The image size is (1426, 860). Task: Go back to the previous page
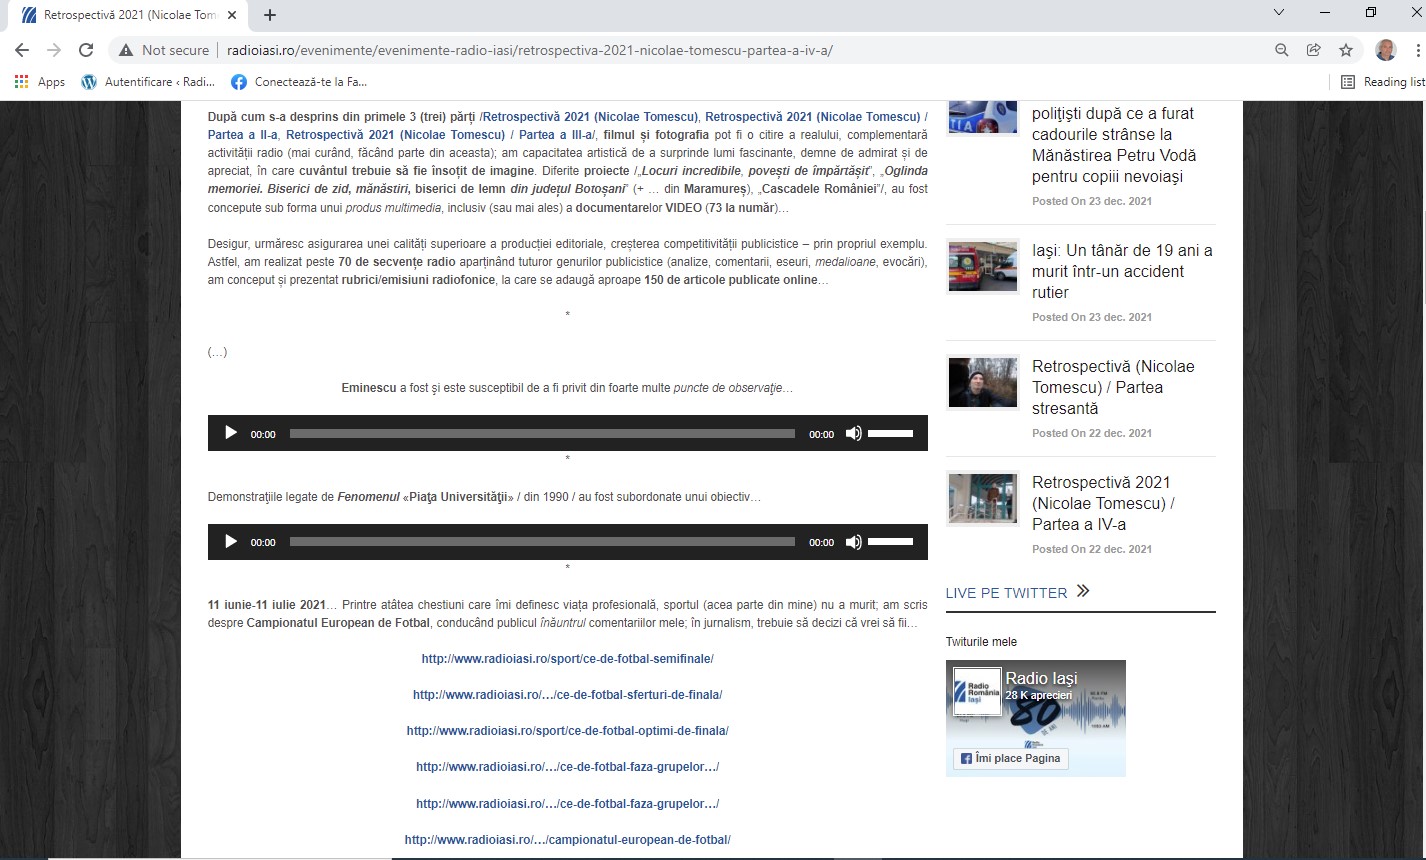(x=22, y=50)
